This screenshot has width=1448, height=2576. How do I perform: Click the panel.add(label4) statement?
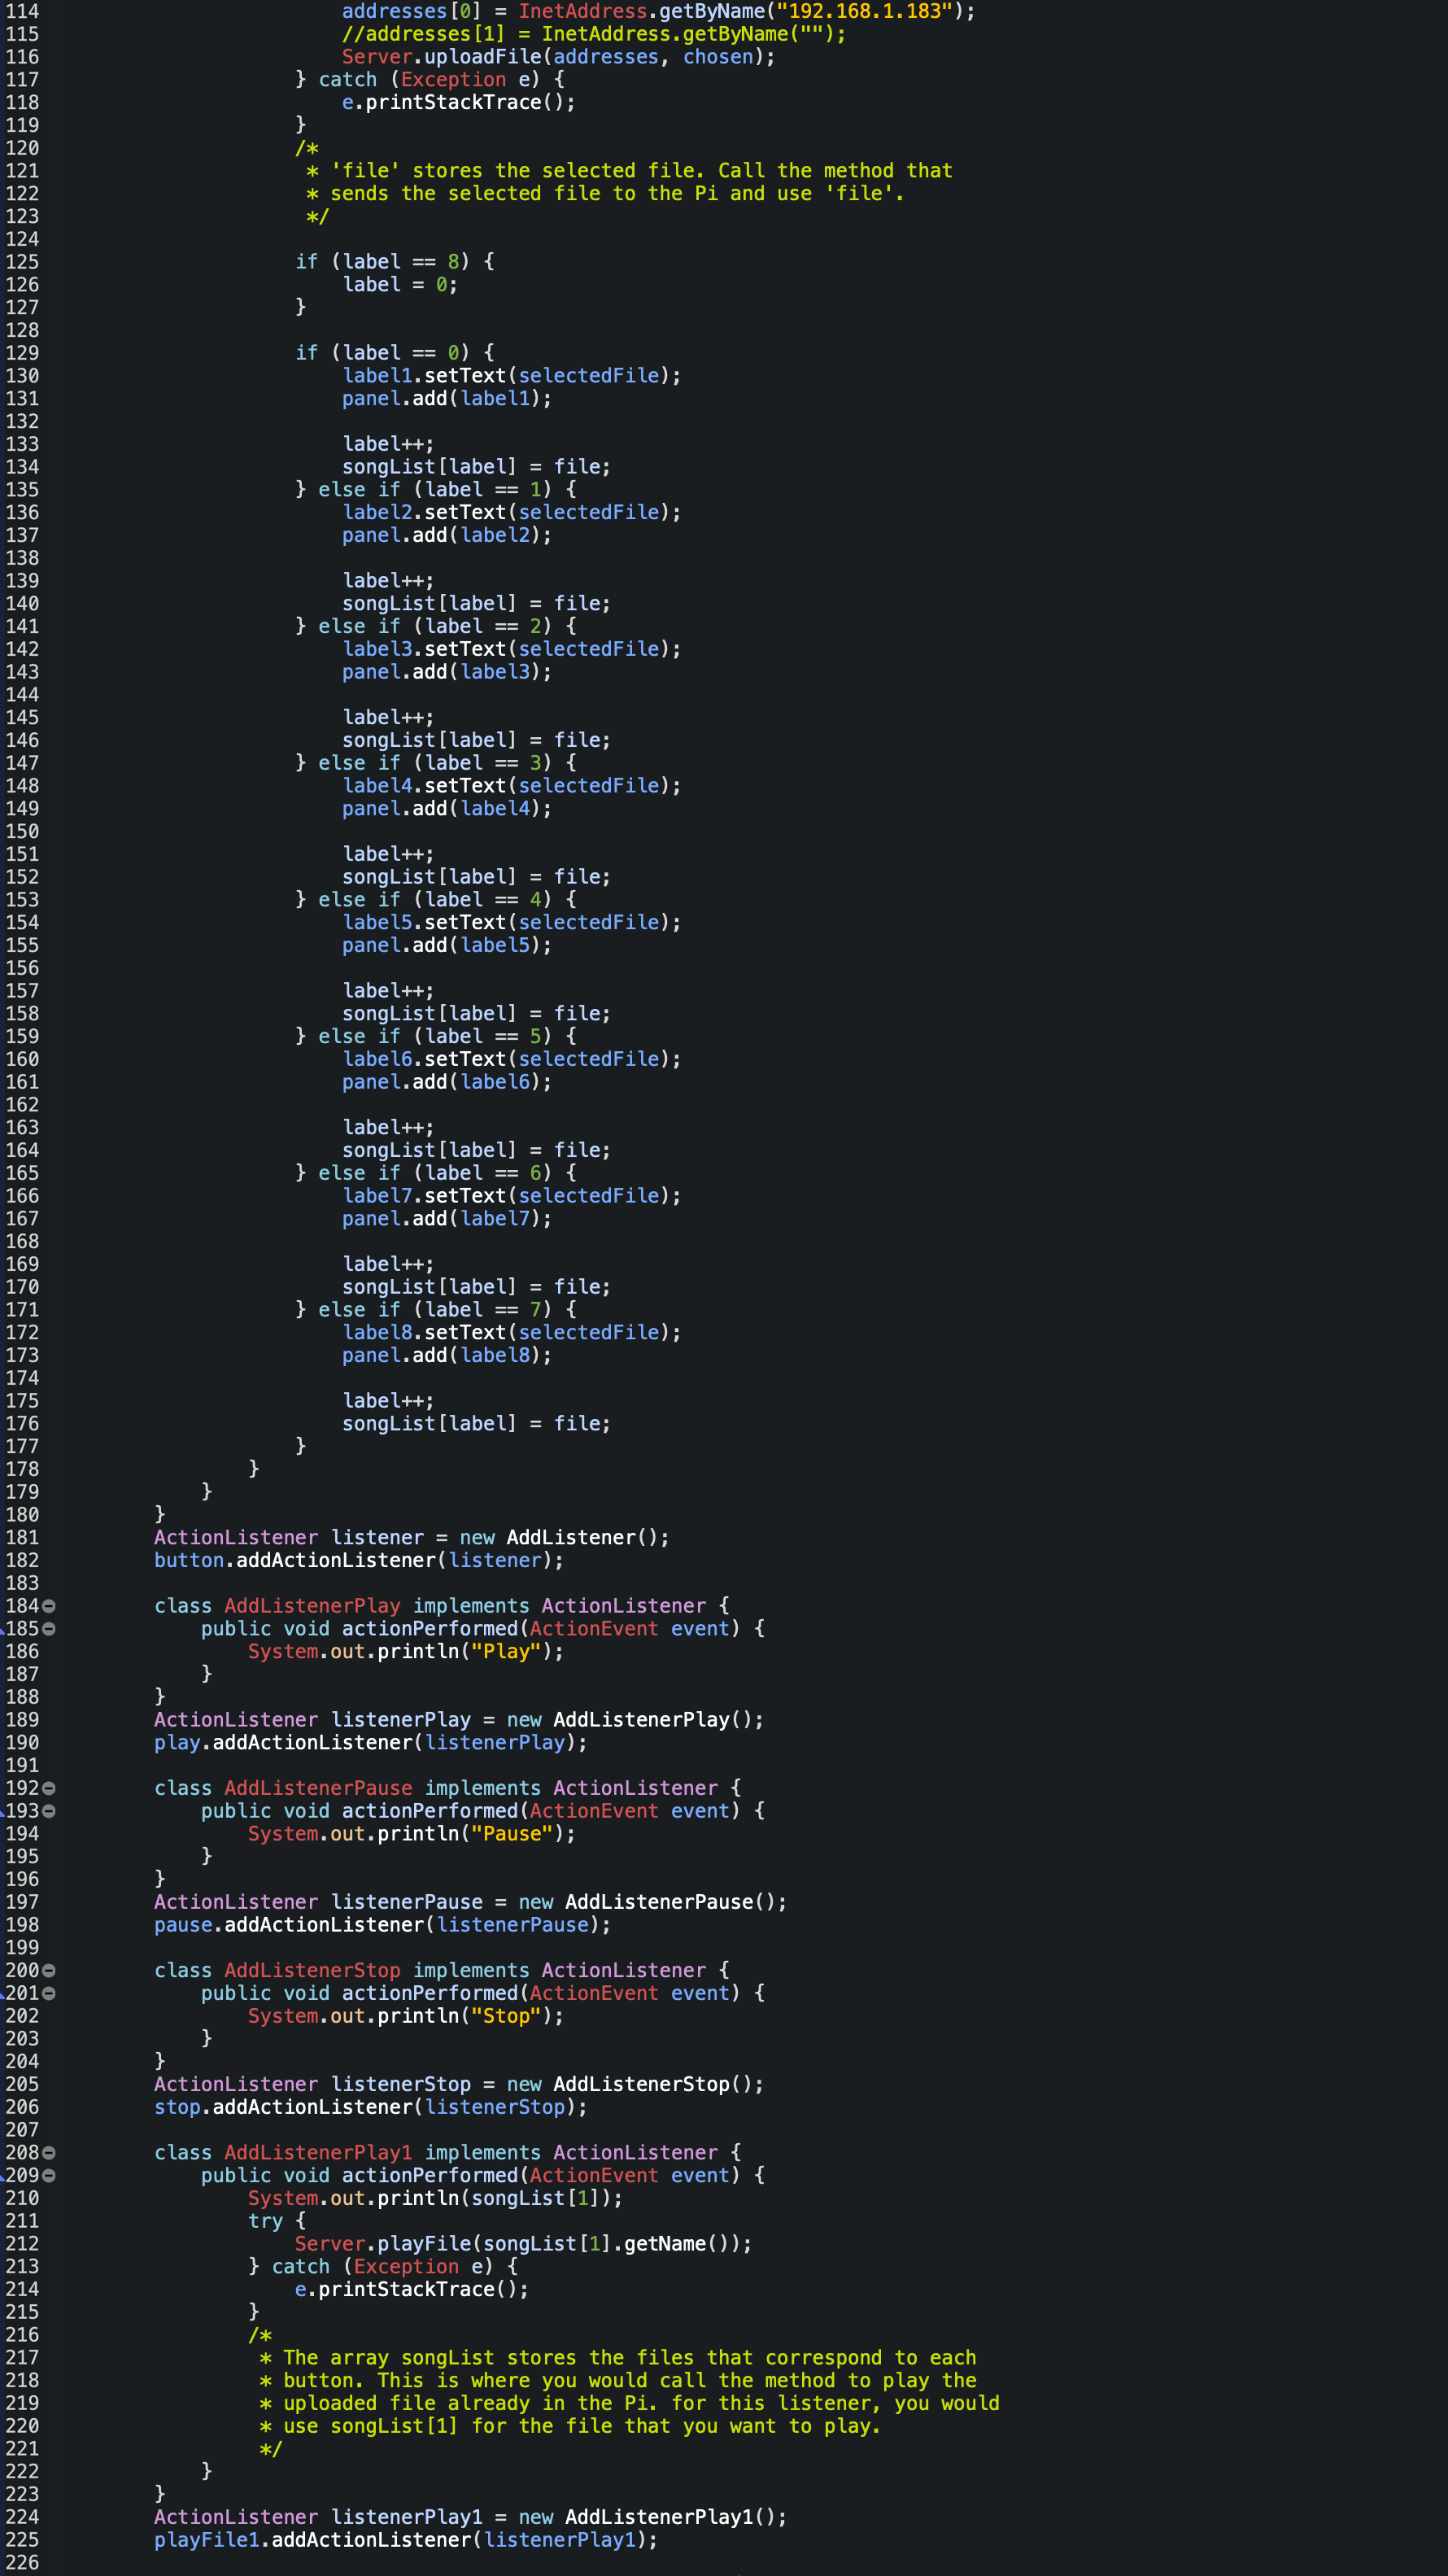(x=447, y=809)
